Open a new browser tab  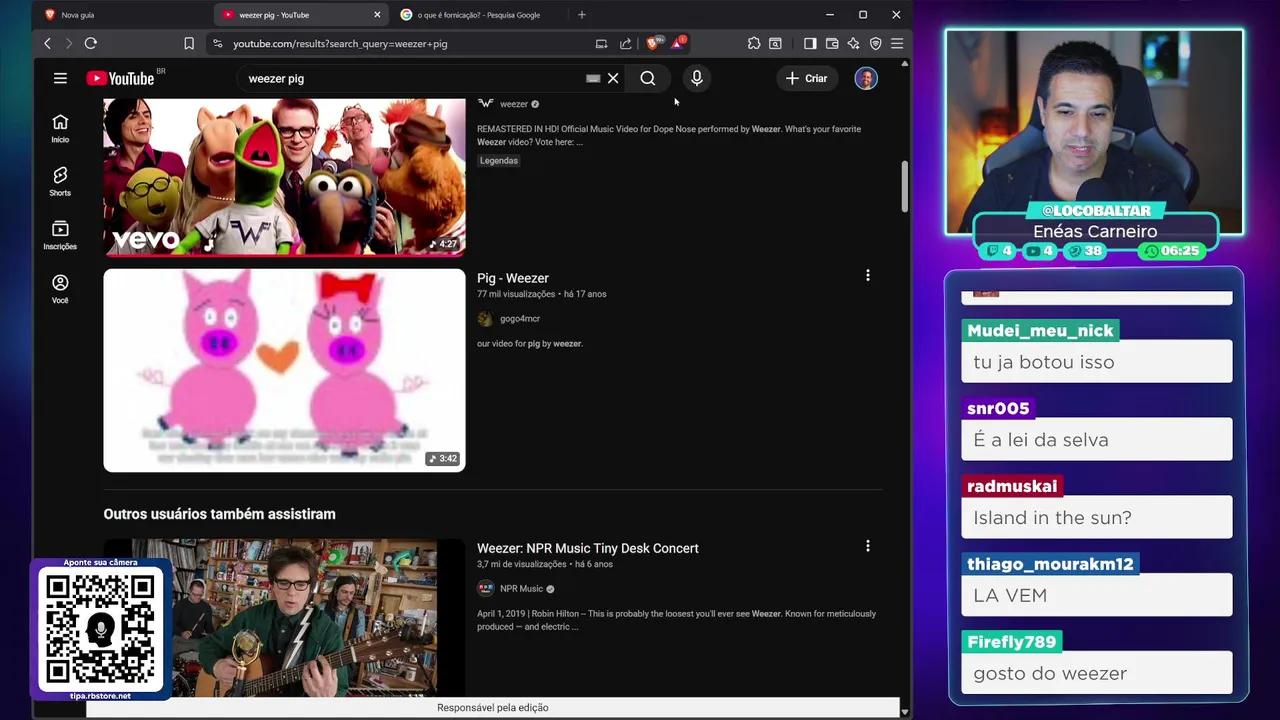(582, 15)
